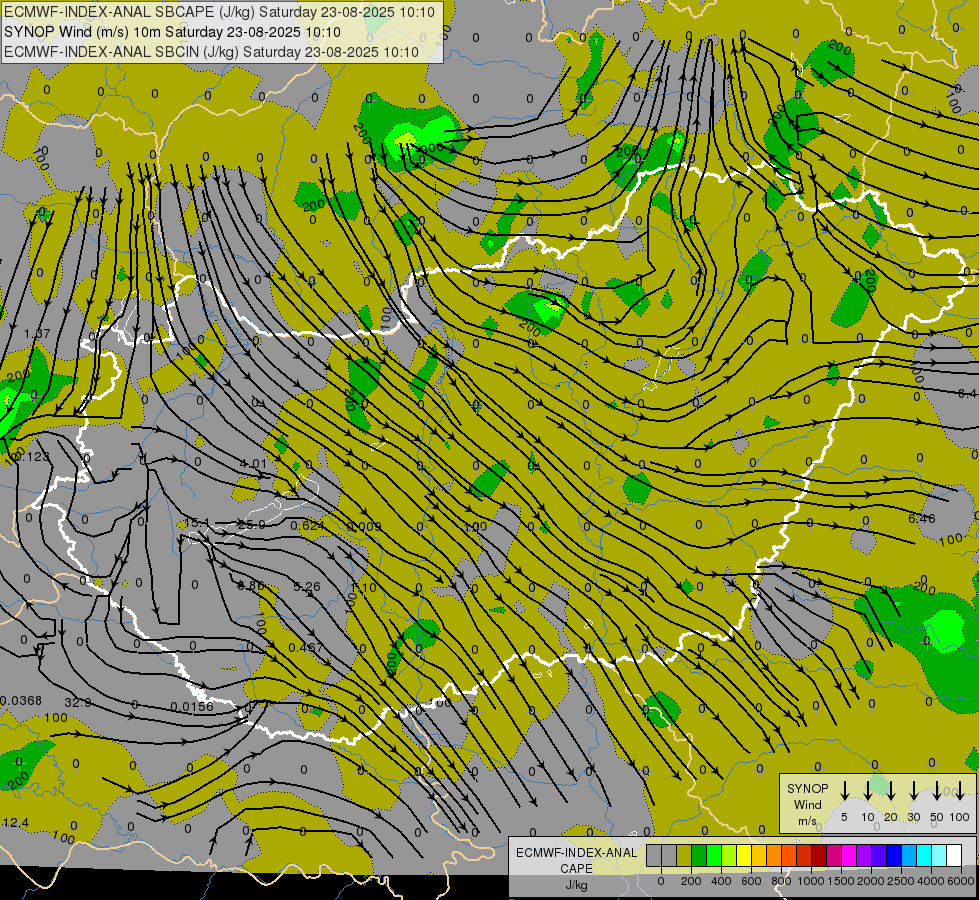Click the SYNOP Wind 10m title line

[172, 32]
